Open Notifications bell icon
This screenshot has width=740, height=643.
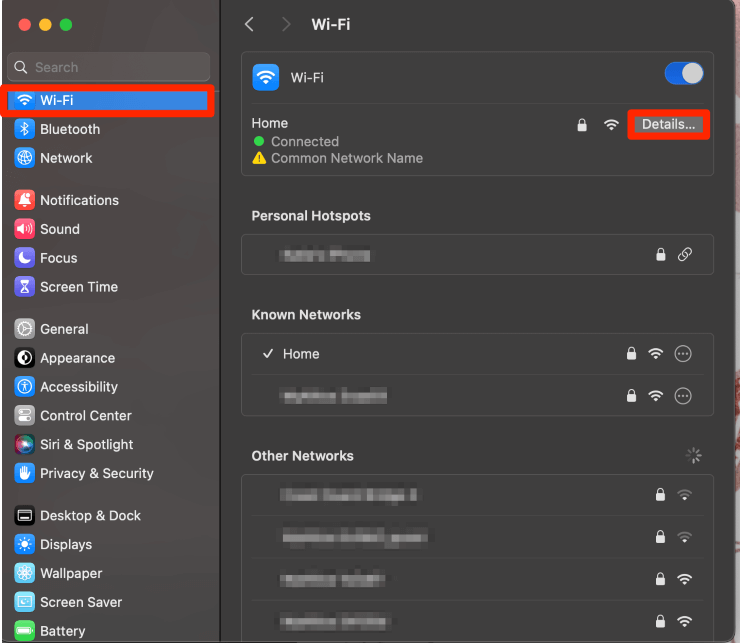[25, 200]
